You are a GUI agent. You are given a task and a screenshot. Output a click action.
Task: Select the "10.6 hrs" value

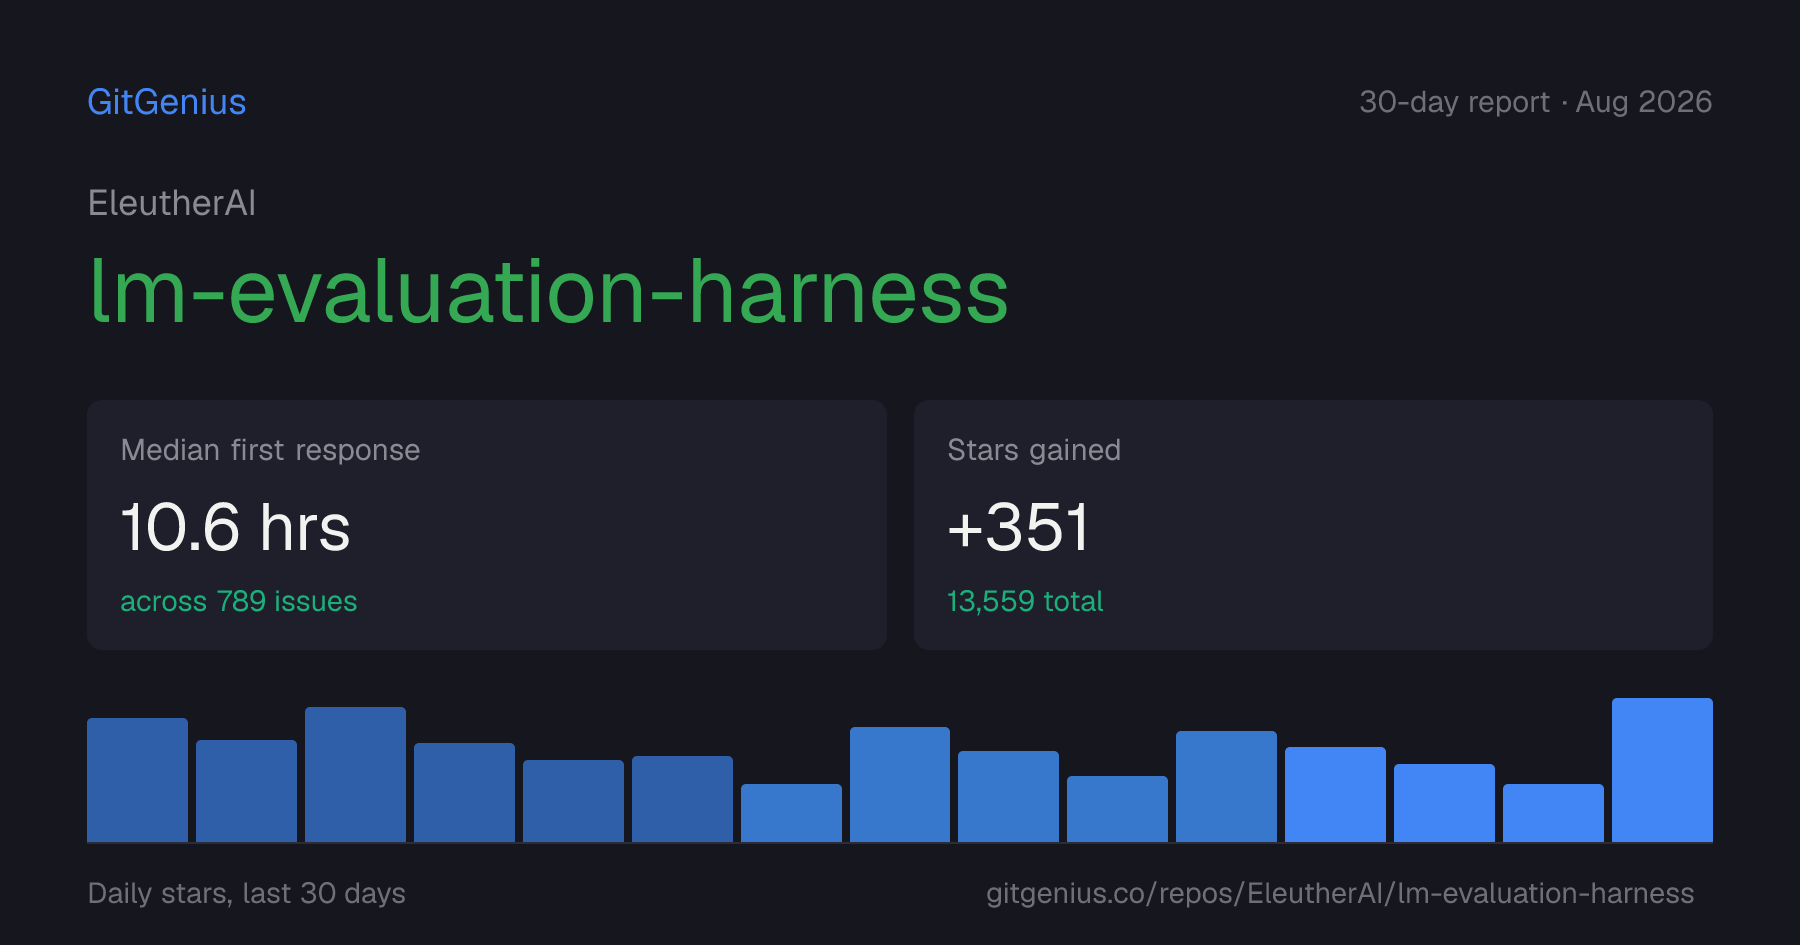point(235,527)
